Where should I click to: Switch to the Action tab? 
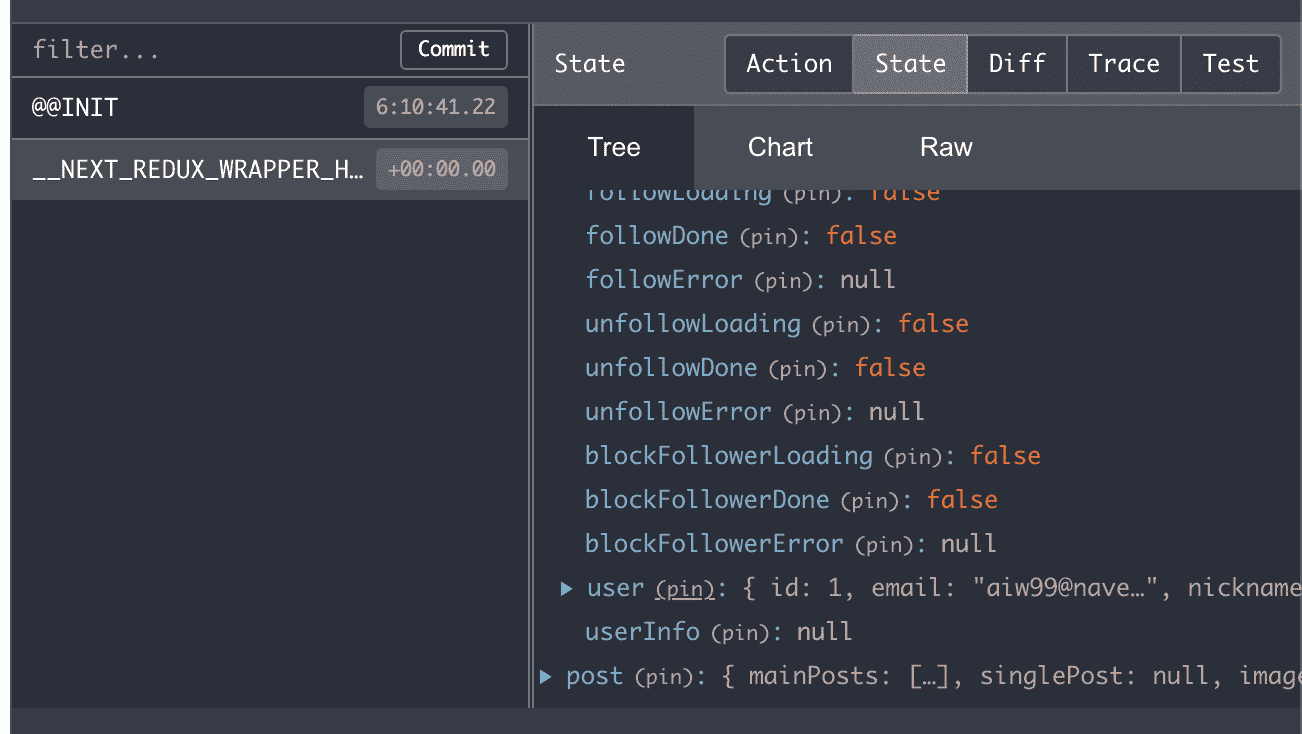coord(789,64)
